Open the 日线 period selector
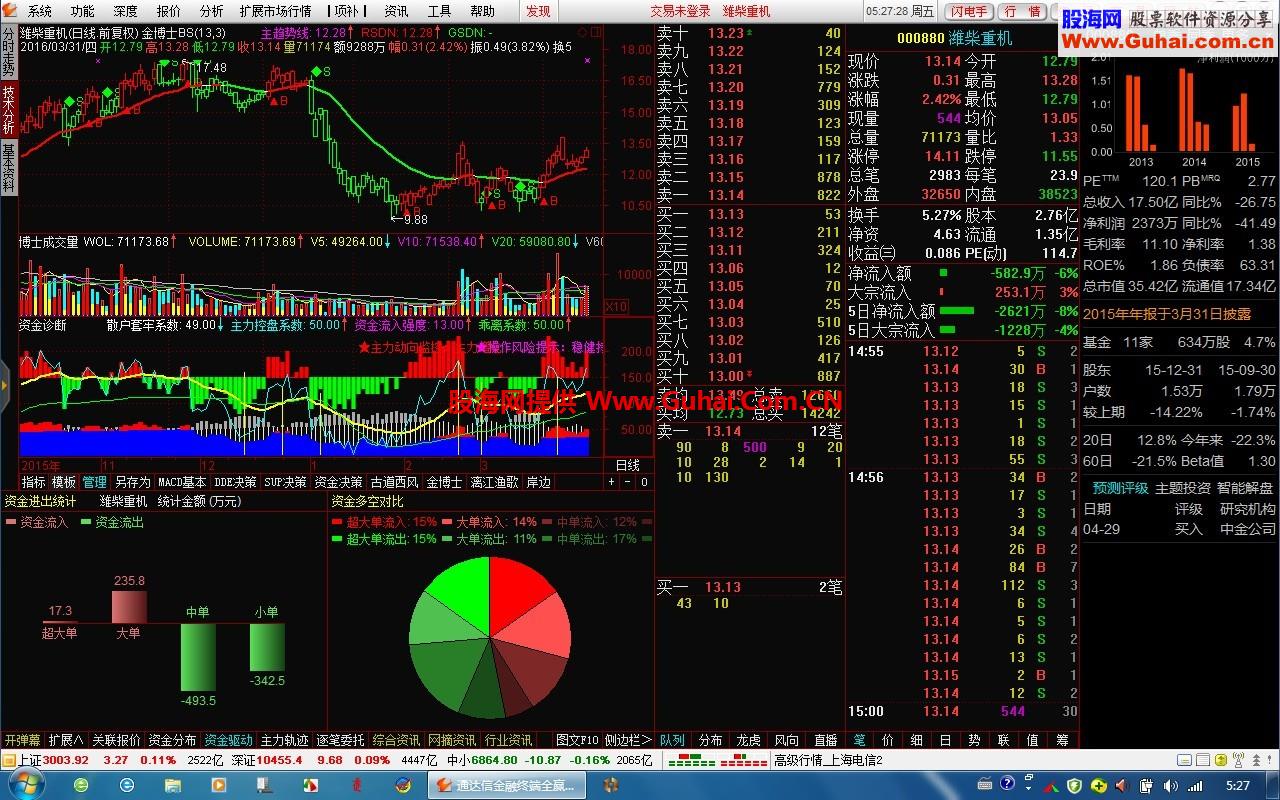This screenshot has height=800, width=1280. click(627, 466)
